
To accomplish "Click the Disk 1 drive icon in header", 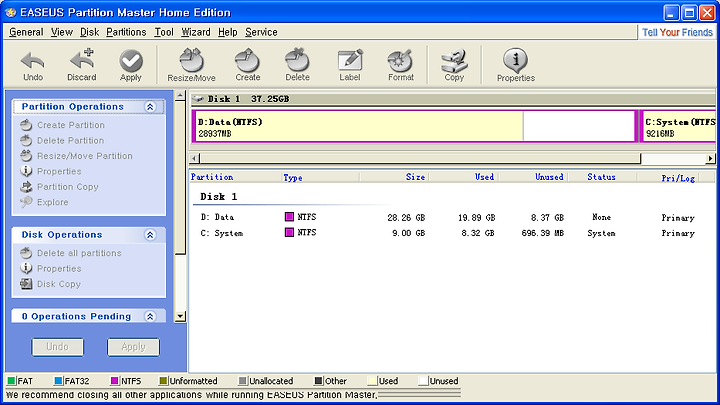I will coord(198,99).
